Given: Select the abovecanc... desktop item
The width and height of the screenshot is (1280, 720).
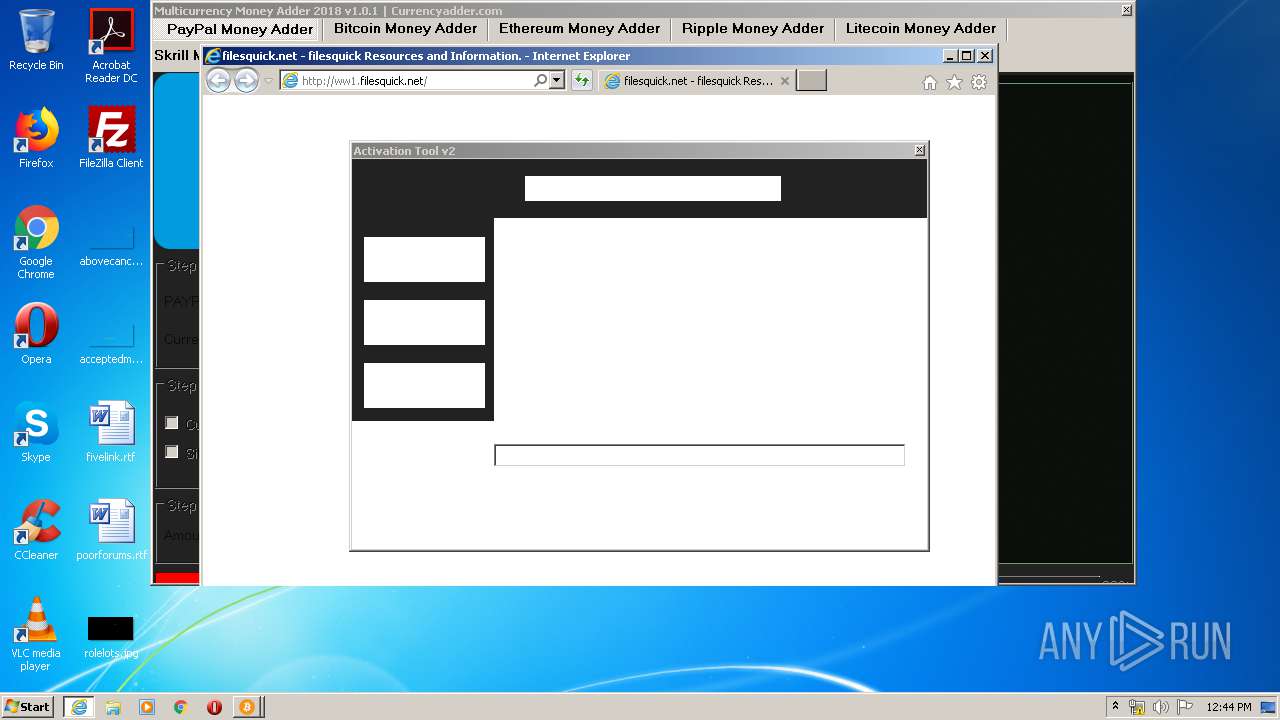Looking at the screenshot, I should (x=111, y=246).
